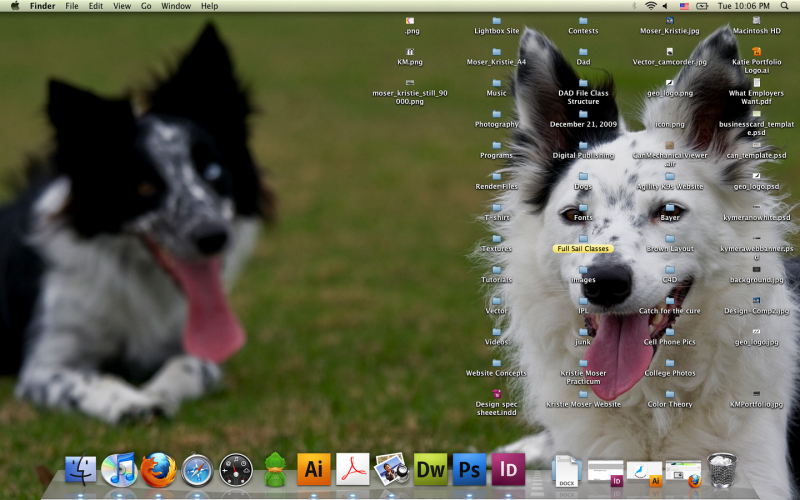Open the Trash in the Dock
Image resolution: width=800 pixels, height=500 pixels.
pos(721,468)
